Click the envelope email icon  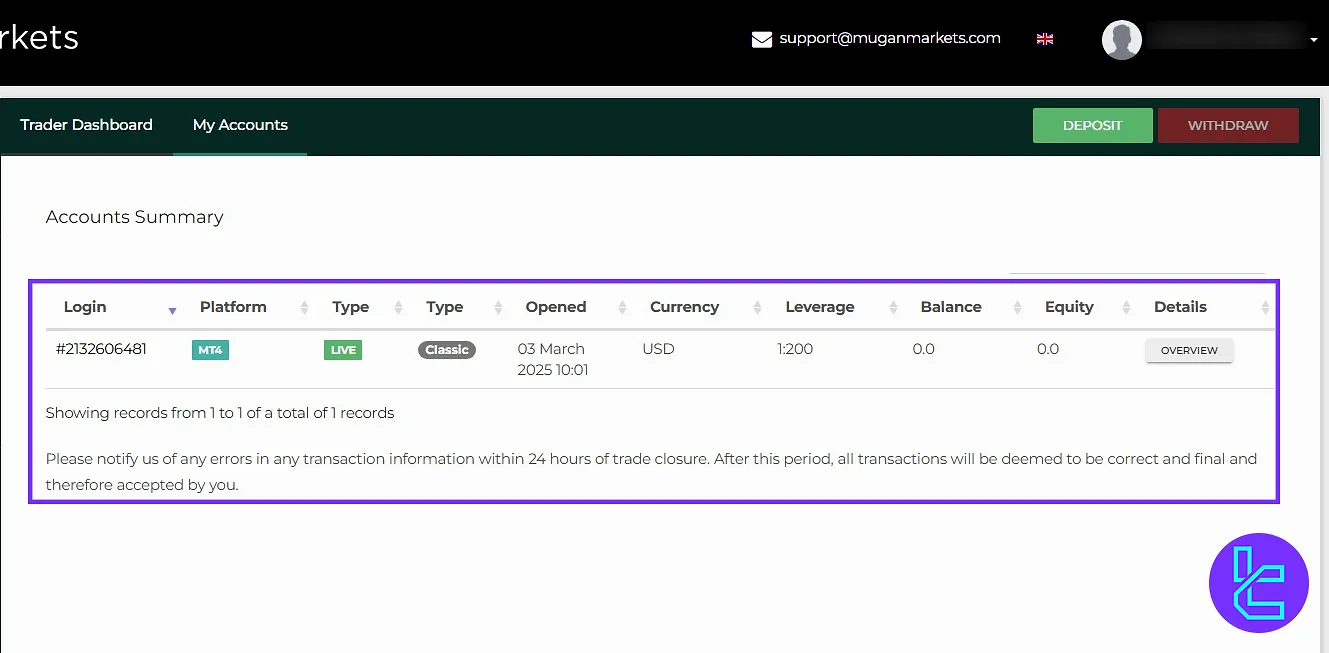coord(761,39)
